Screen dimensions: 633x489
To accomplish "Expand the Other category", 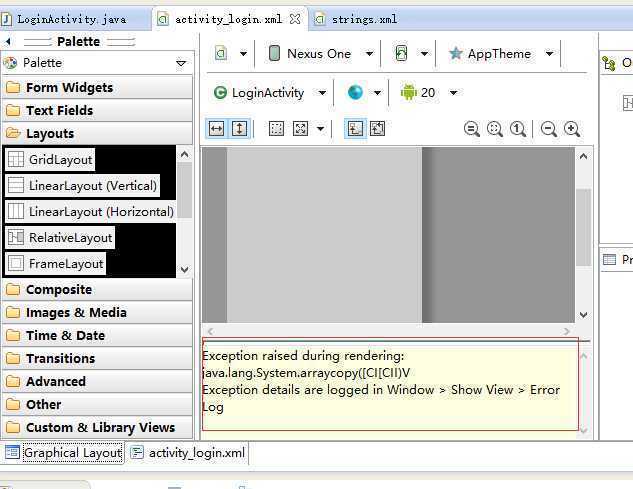I will click(x=97, y=404).
